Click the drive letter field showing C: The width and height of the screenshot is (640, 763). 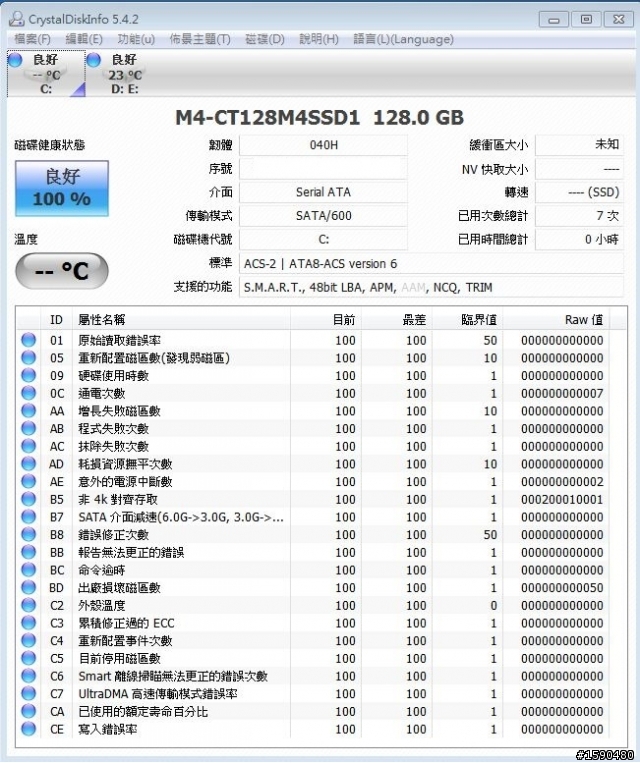click(x=323, y=239)
